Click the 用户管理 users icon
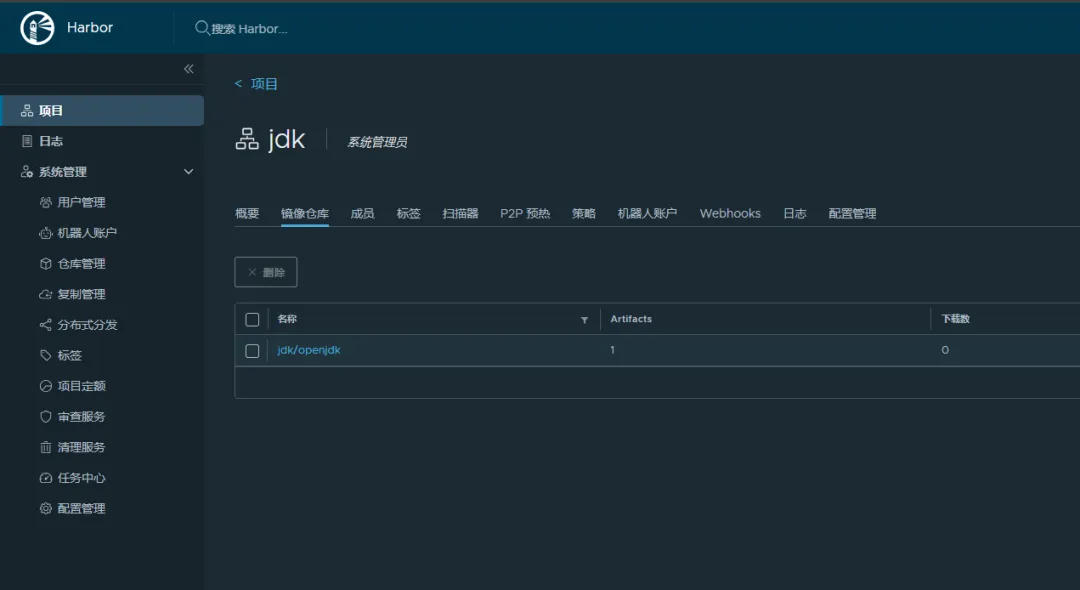 tap(45, 202)
